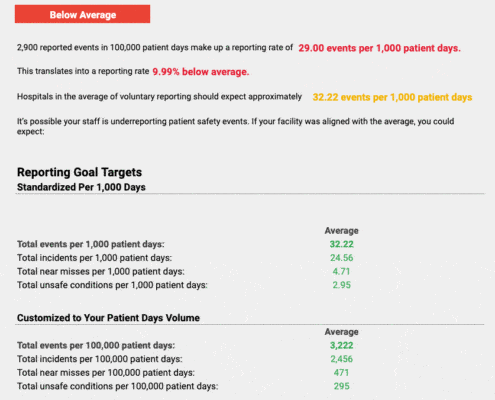Select the 29.00 events per 1,000 patient days text

379,48
